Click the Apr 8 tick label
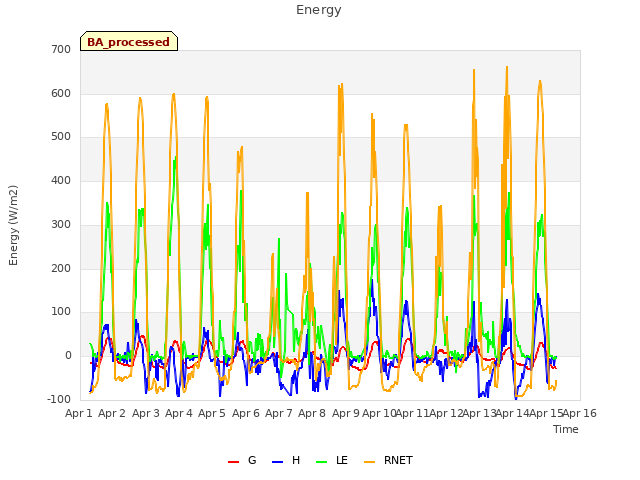Screen dimensions: 640x480 click(312, 413)
